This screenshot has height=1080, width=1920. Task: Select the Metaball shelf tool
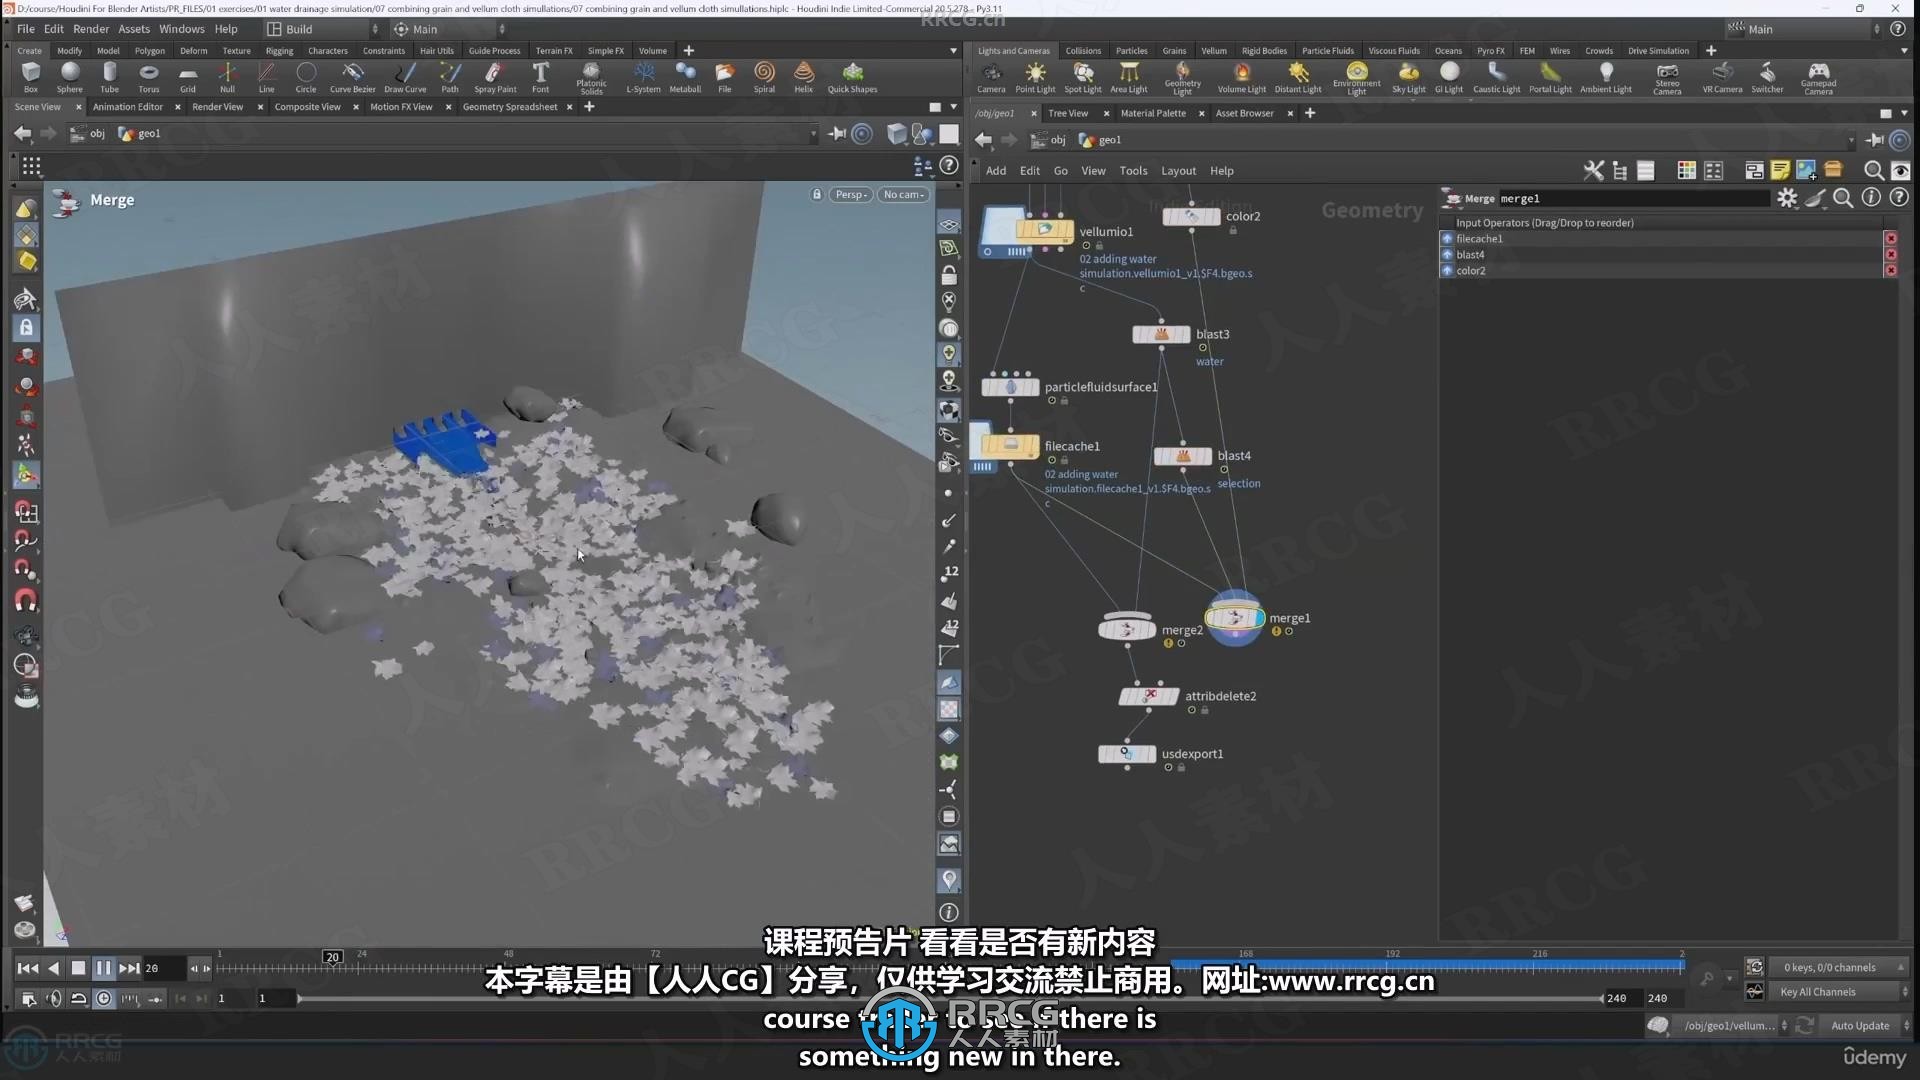685,77
